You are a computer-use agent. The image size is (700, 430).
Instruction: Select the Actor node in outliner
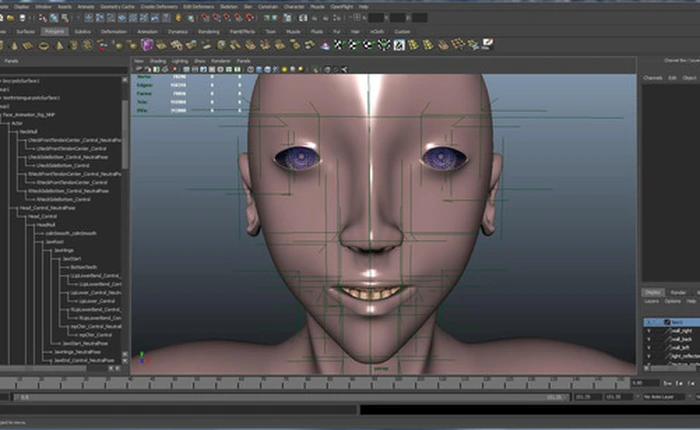[x=17, y=123]
